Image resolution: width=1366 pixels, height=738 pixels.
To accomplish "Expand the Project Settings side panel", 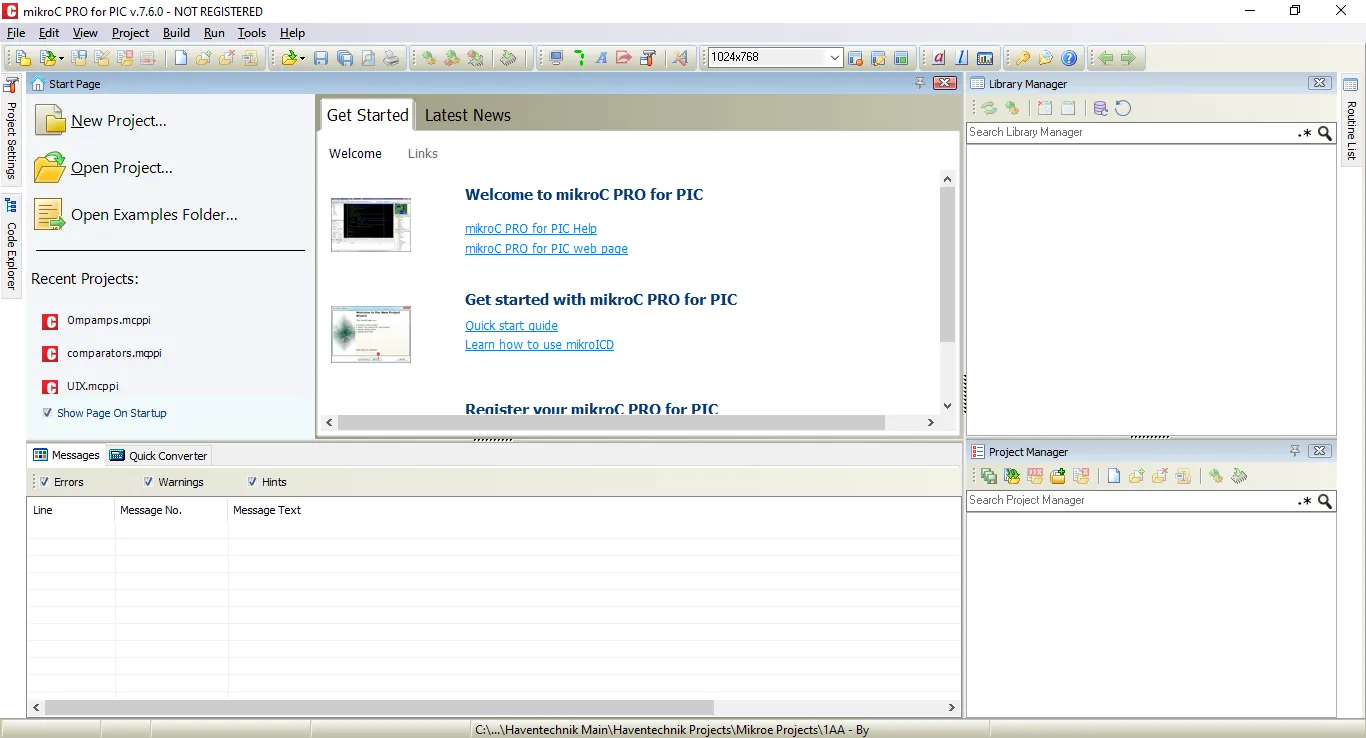I will click(12, 131).
